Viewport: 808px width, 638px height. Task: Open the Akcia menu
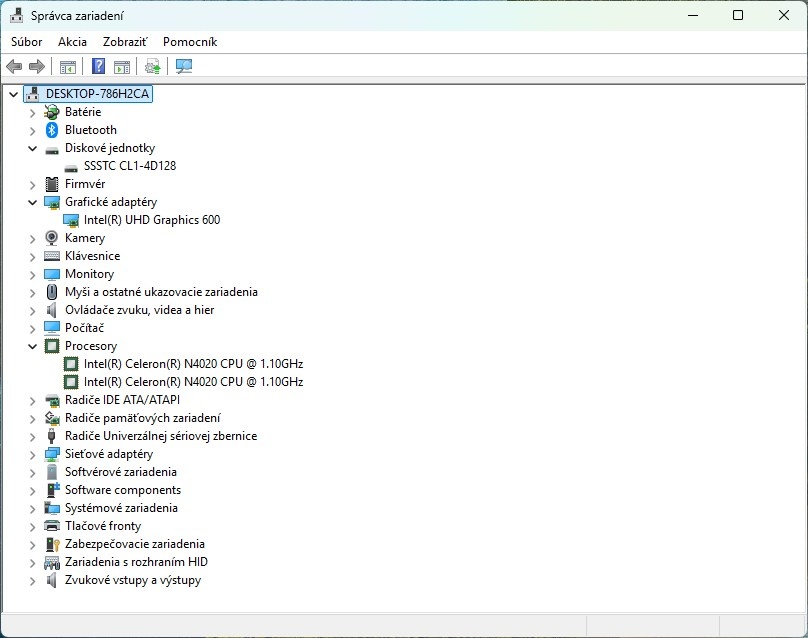(71, 41)
